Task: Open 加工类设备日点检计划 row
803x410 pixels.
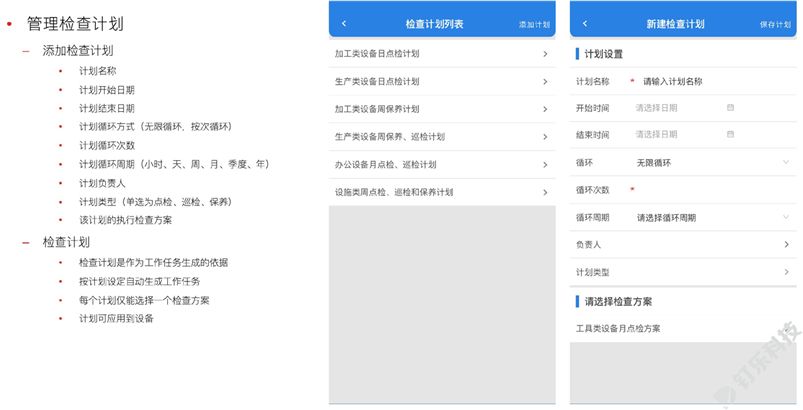Action: [442, 54]
